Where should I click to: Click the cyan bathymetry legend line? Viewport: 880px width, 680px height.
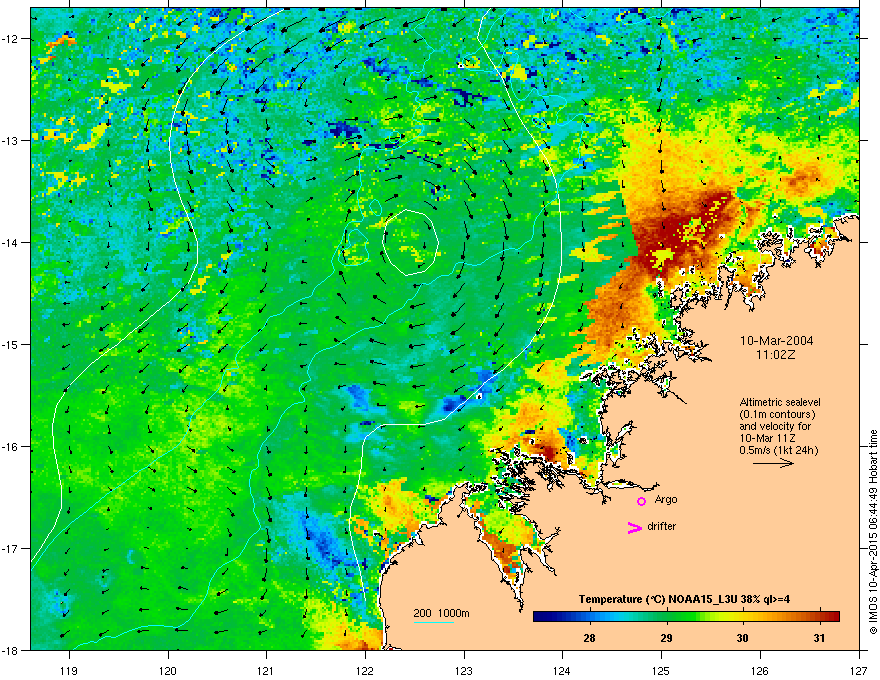[433, 622]
